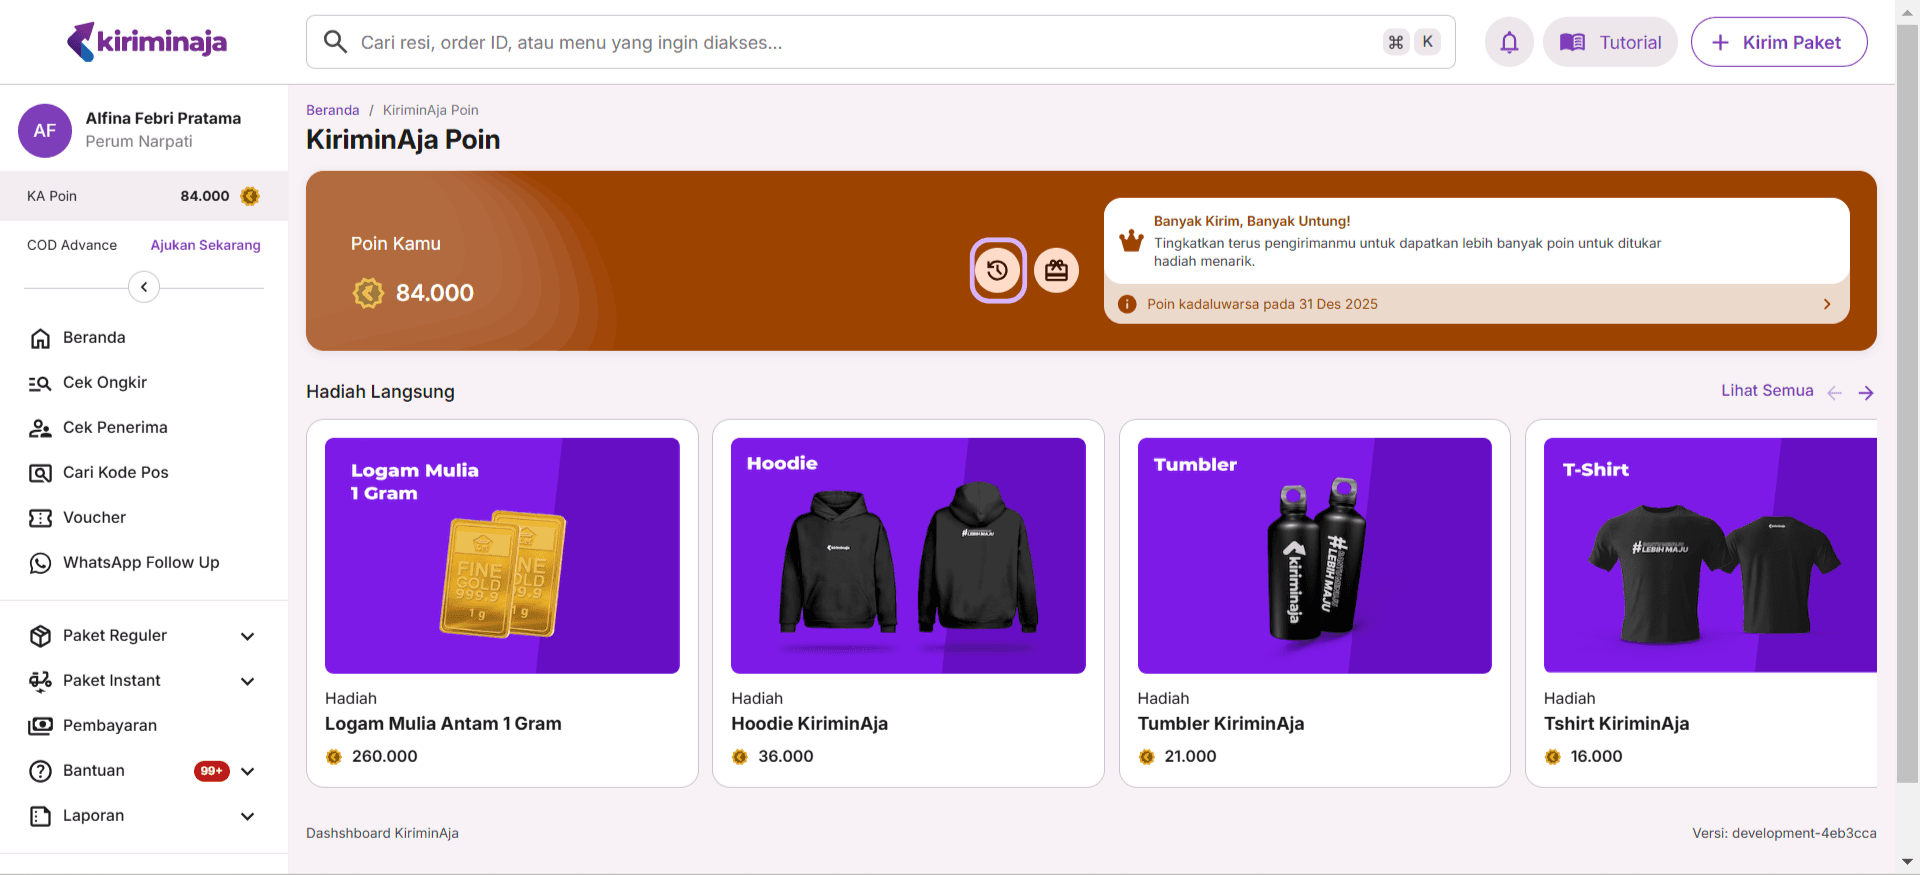Click the Ajukan Sekarang link
The width and height of the screenshot is (1920, 875).
tap(205, 245)
